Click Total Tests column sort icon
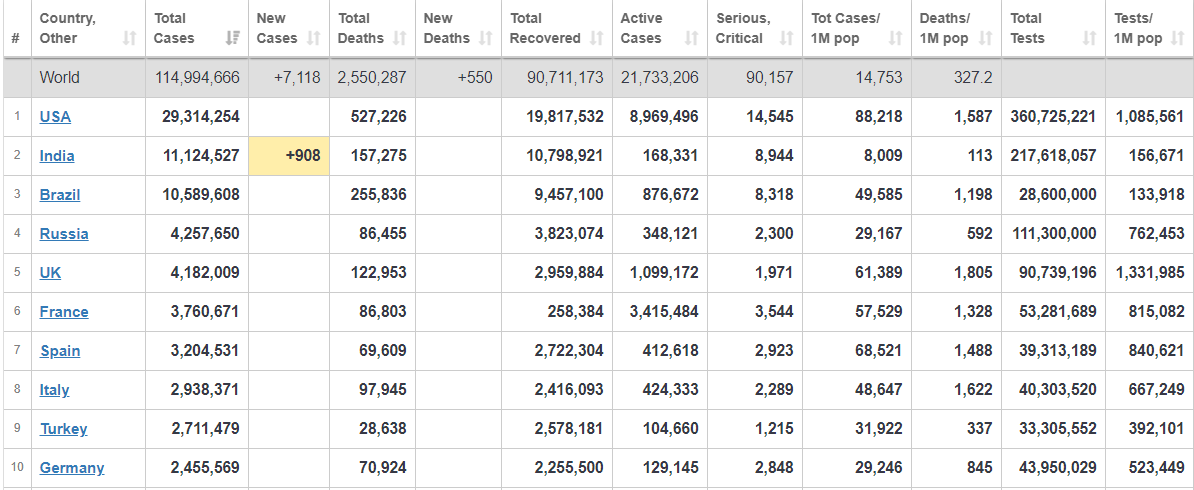 pos(1089,39)
